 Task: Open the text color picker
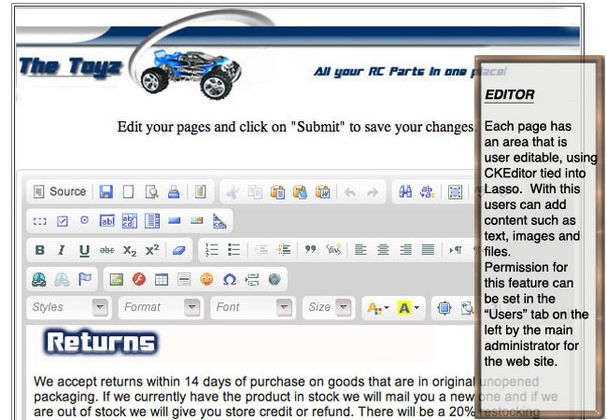[376, 308]
